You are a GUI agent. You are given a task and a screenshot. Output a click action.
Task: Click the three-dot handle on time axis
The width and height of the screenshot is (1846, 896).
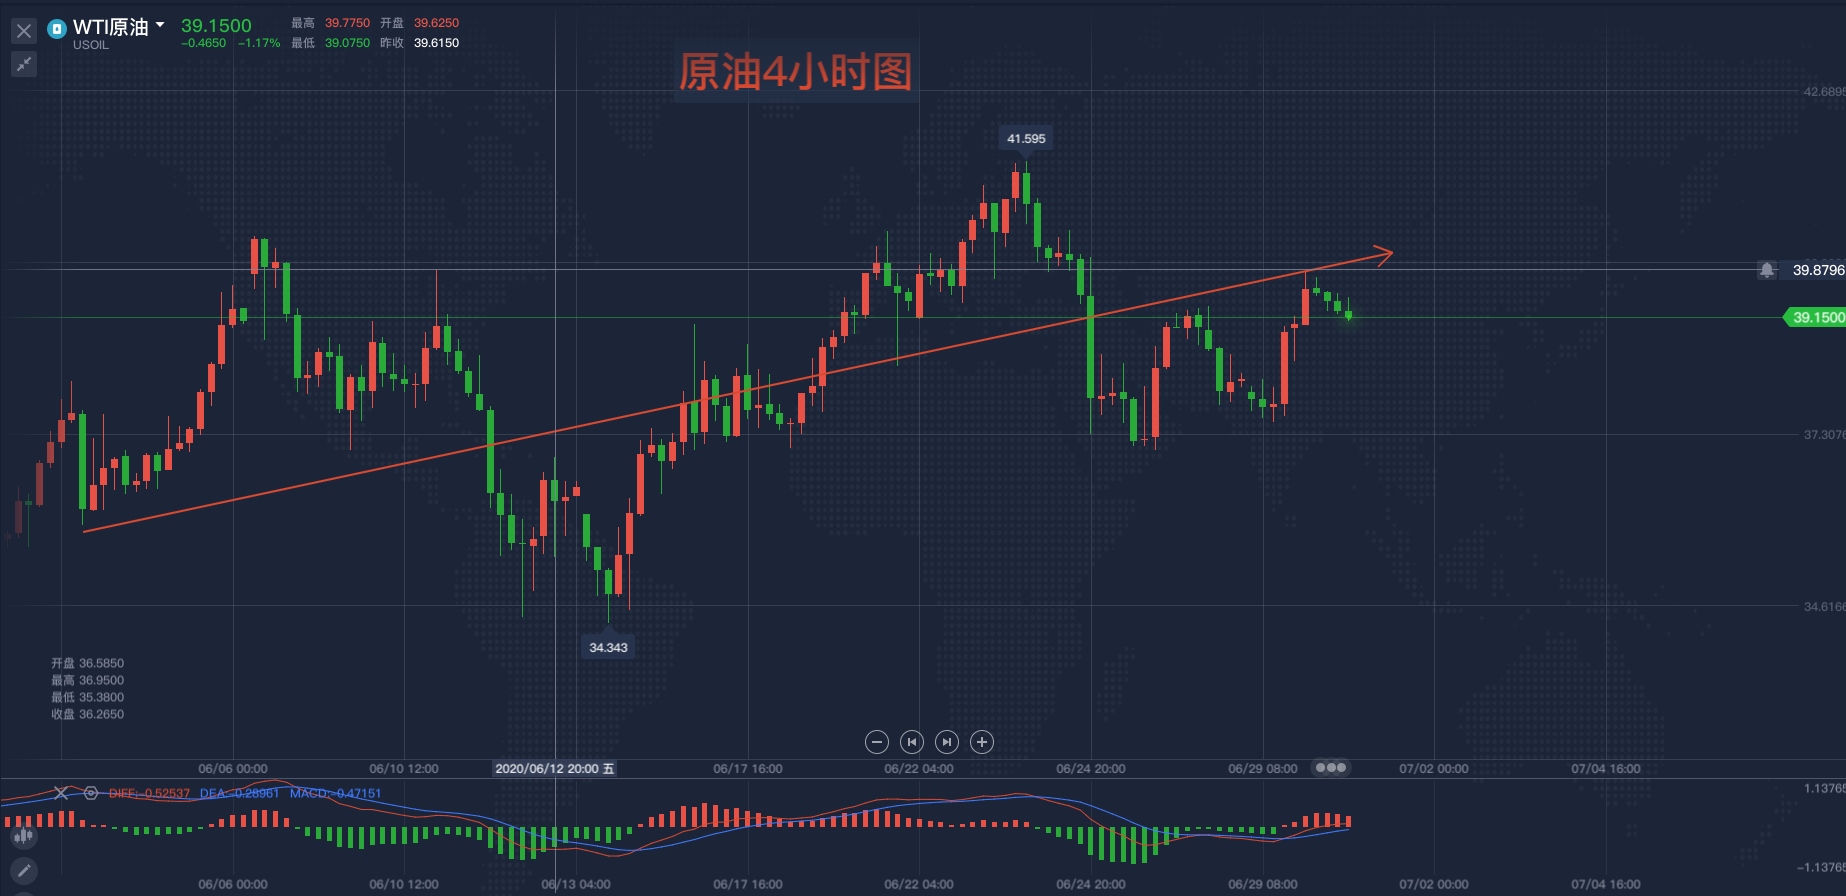pyautogui.click(x=1331, y=768)
